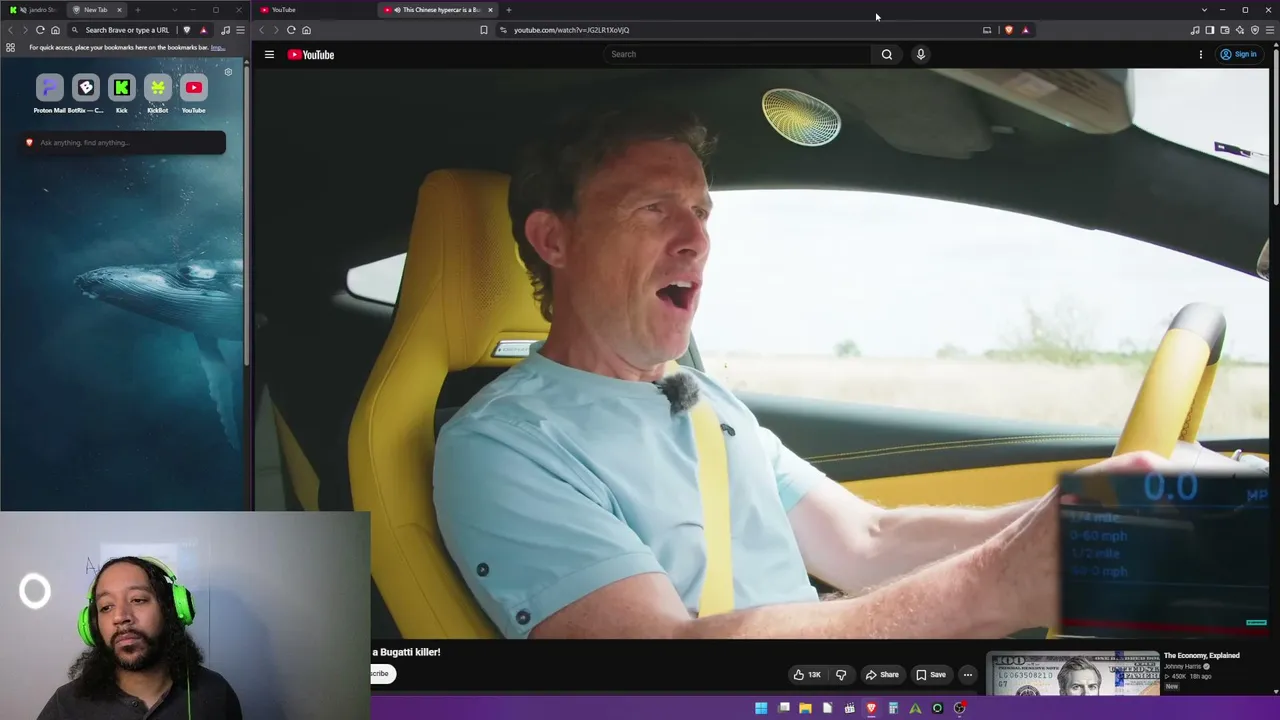The image size is (1280, 720).
Task: Open Brave Wallet from toolbar
Action: point(1225,30)
